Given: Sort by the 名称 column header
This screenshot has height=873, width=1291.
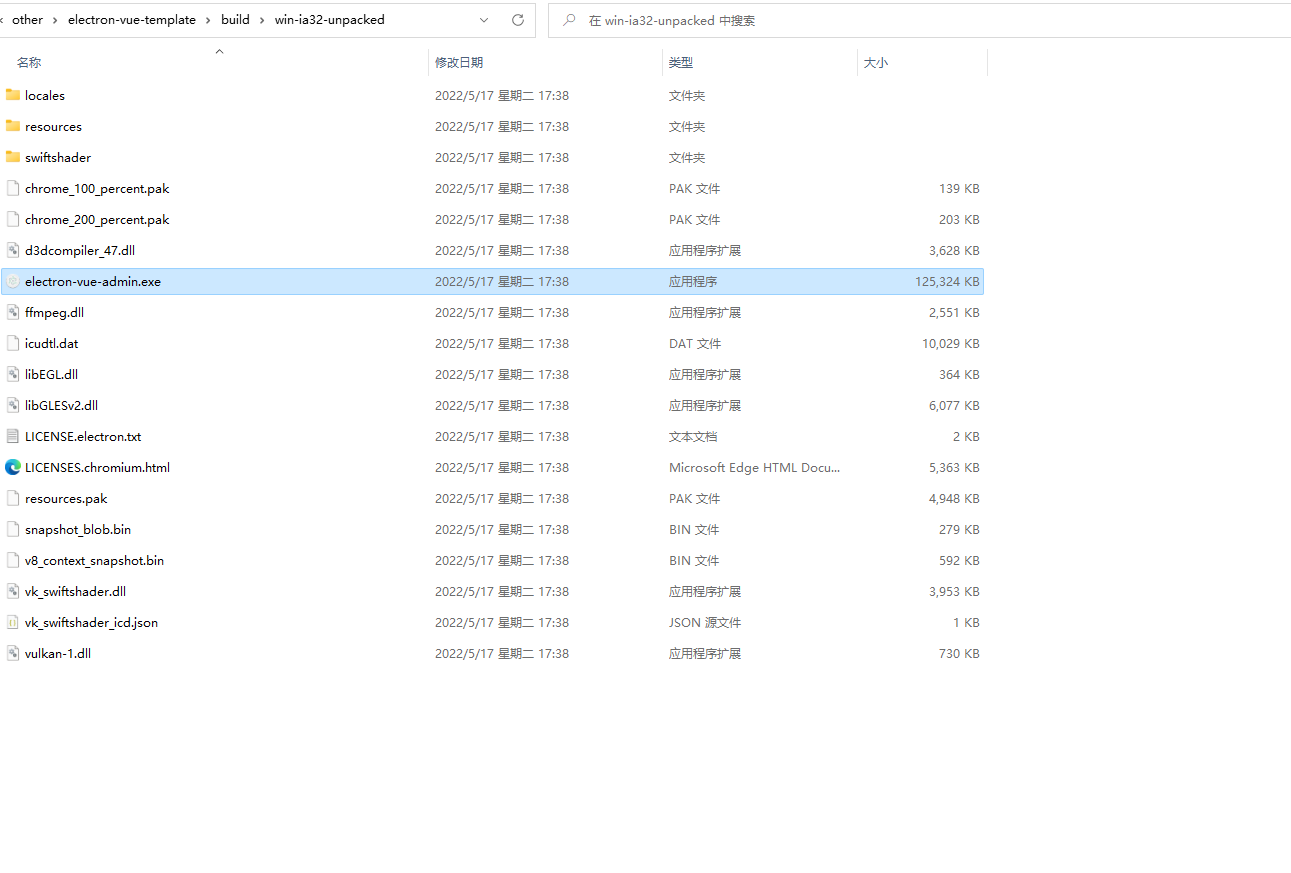Looking at the screenshot, I should [29, 62].
